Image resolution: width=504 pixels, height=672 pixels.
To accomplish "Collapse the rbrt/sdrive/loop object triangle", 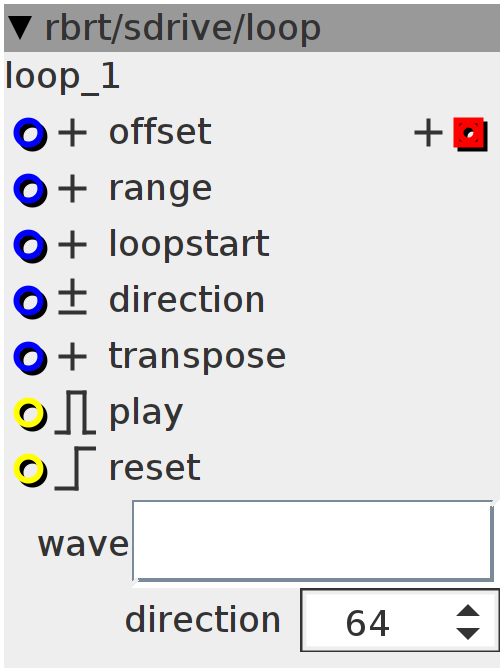I will pyautogui.click(x=20, y=28).
